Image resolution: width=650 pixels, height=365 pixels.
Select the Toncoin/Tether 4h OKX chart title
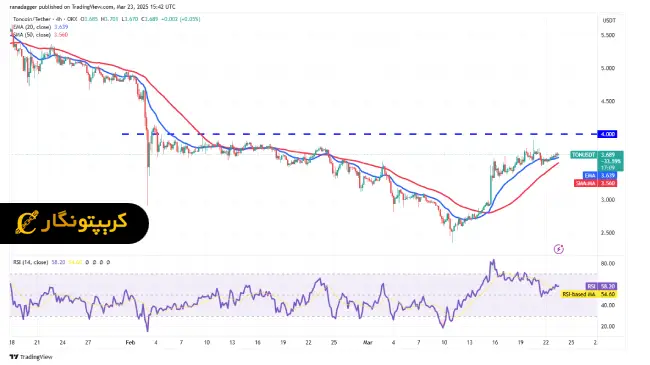coord(45,19)
